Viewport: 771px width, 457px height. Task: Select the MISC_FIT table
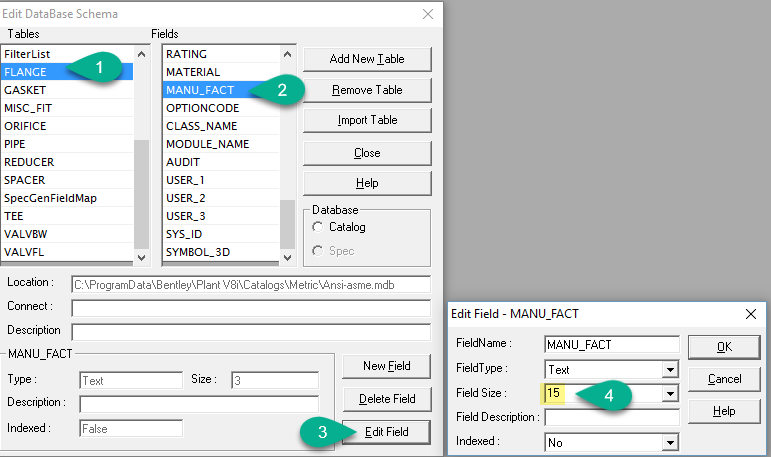pos(67,108)
